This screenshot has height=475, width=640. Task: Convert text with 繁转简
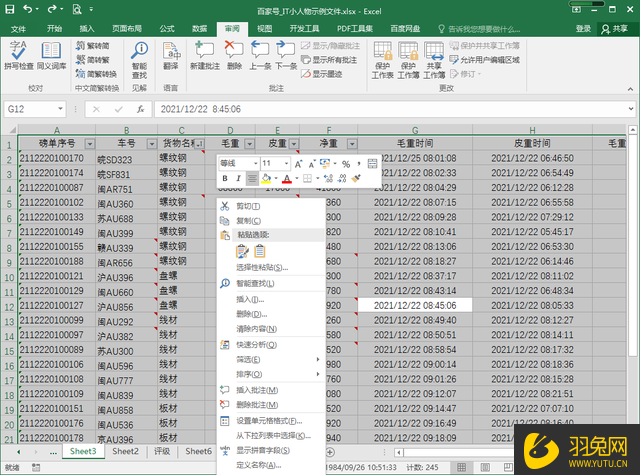pos(93,46)
